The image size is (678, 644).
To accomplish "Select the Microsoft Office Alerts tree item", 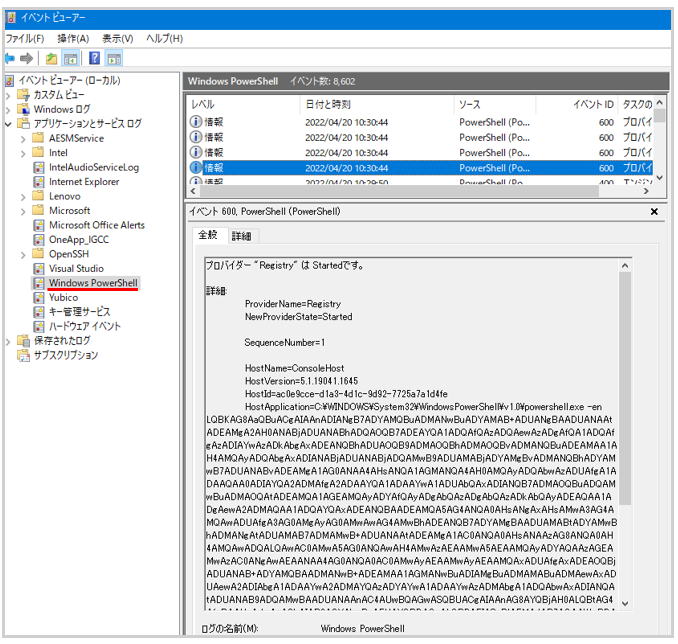I will 97,225.
